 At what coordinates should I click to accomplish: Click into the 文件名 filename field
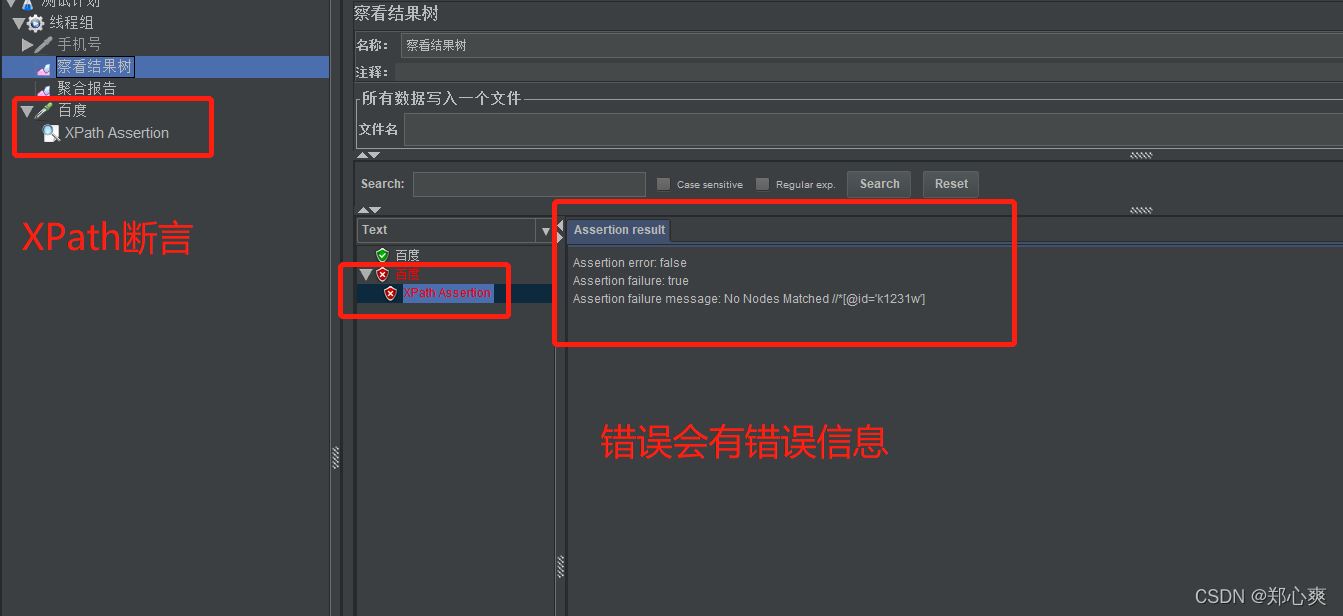pyautogui.click(x=873, y=130)
